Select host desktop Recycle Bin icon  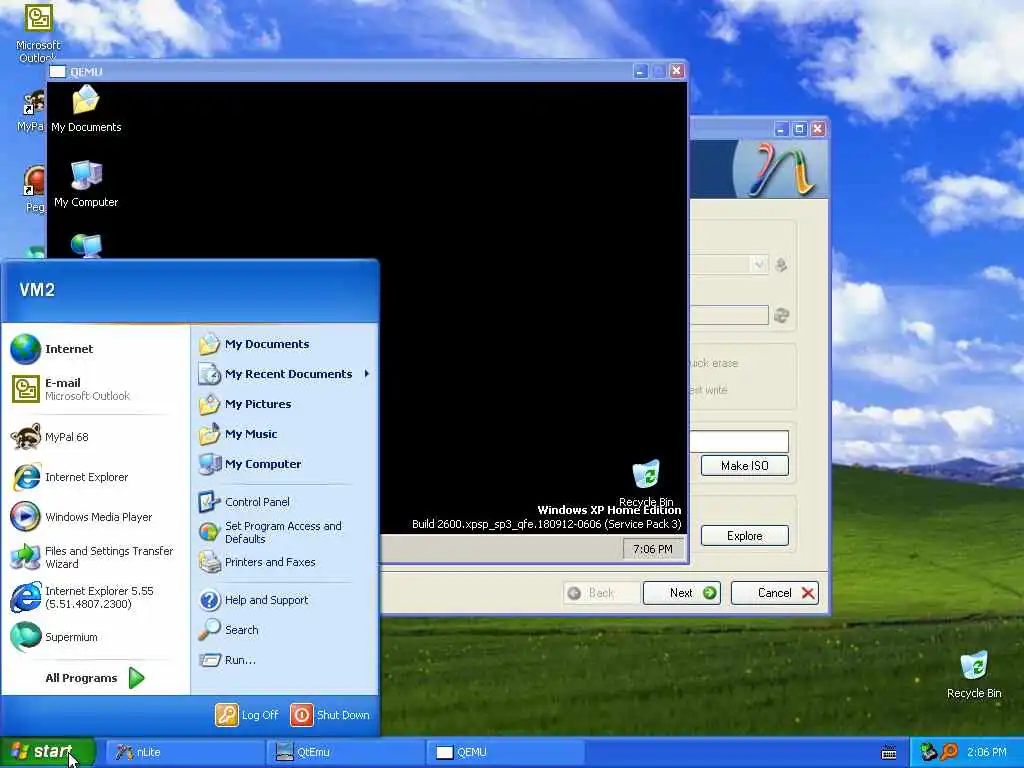(974, 674)
